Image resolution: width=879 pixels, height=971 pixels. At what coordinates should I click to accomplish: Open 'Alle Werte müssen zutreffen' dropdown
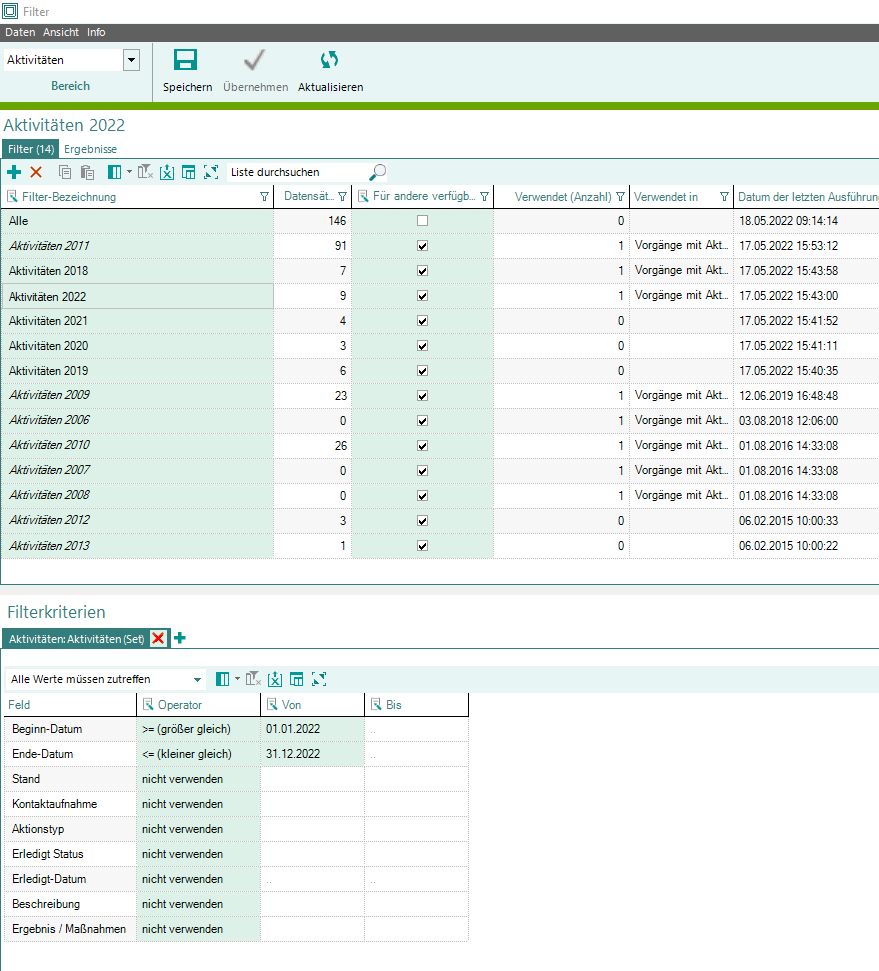pos(197,679)
